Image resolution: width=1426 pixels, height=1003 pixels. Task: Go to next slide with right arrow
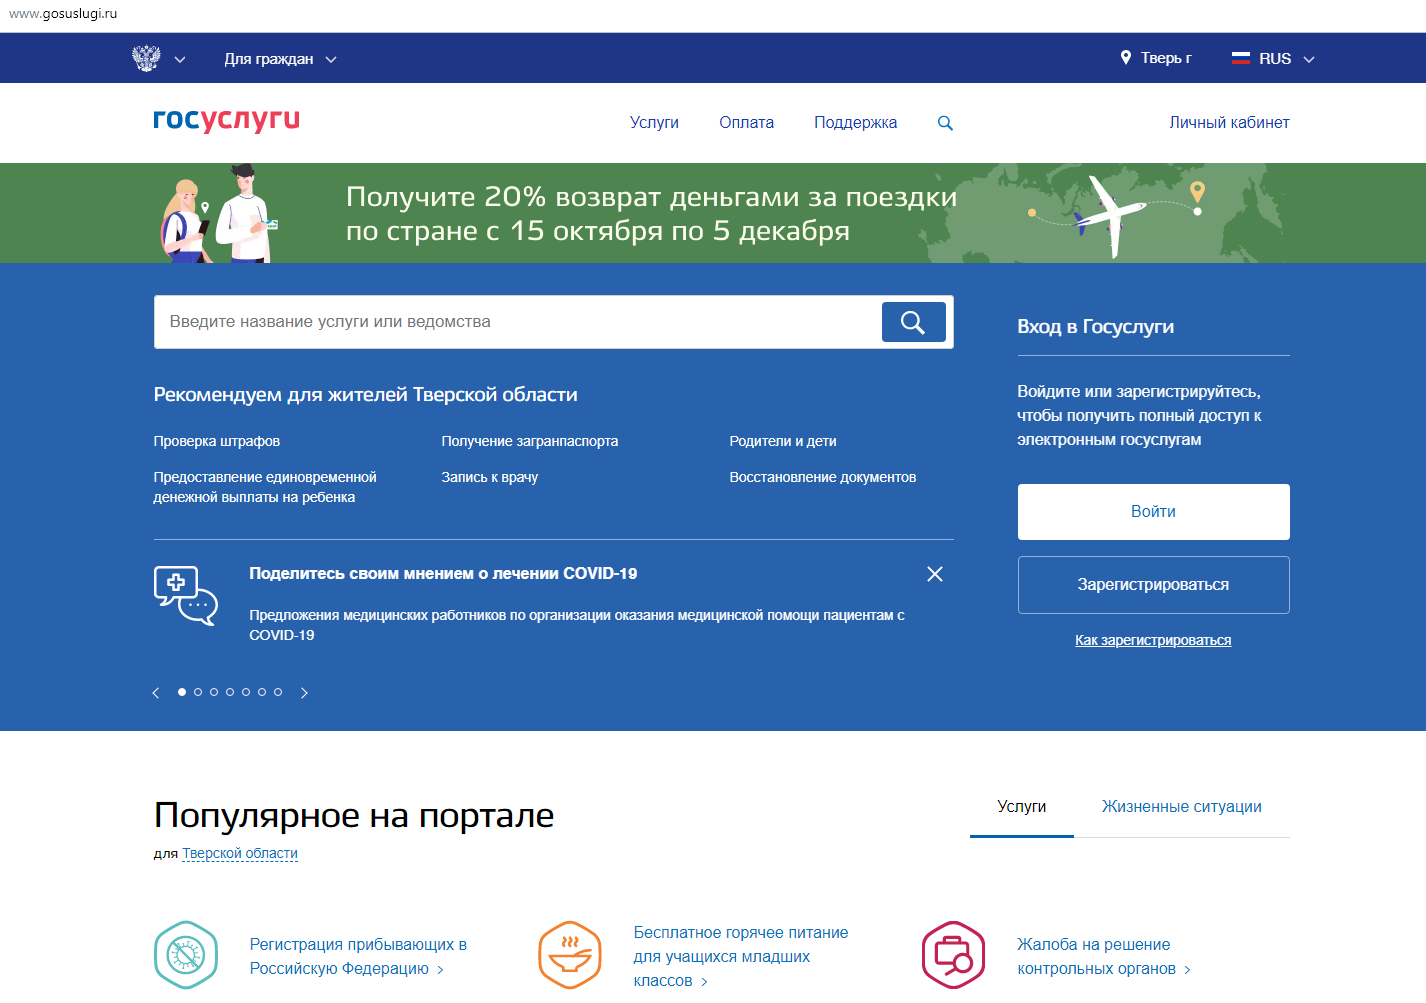[304, 693]
